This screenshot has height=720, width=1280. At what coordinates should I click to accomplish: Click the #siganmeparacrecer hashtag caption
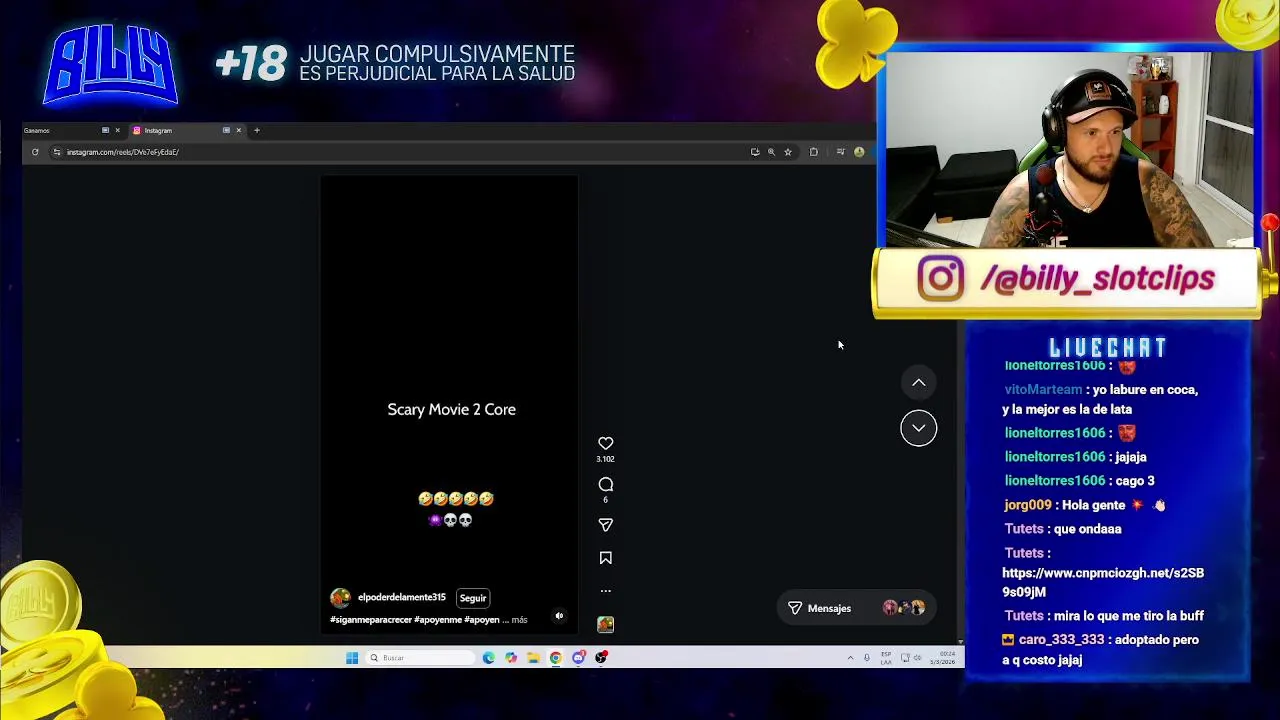[371, 620]
